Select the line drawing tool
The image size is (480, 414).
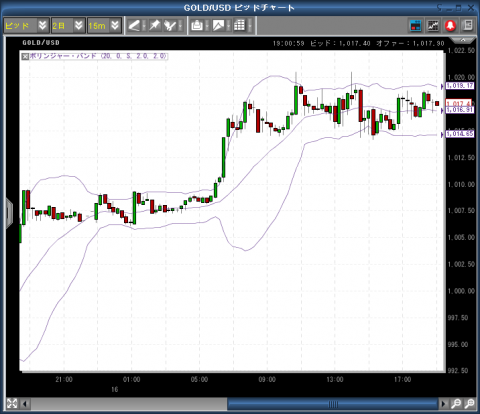click(x=134, y=26)
